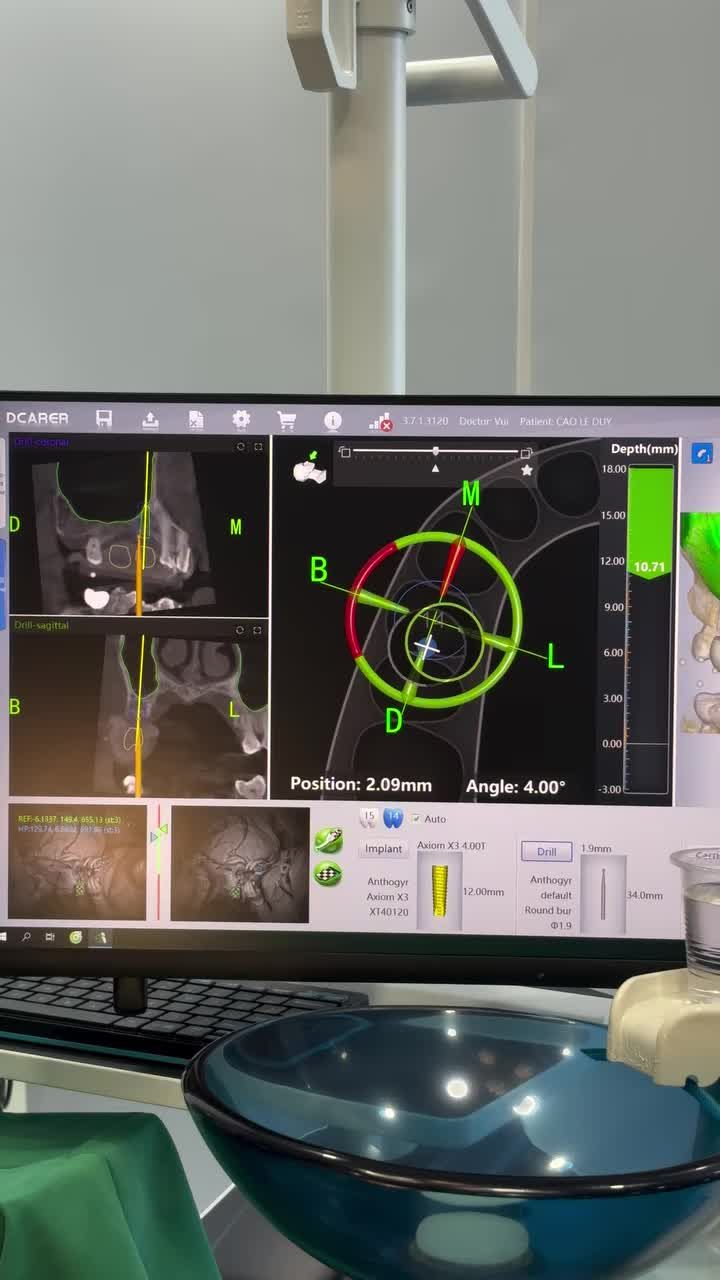Image resolution: width=720 pixels, height=1280 pixels.
Task: Click the Drill-coronal CT view
Action: coord(139,524)
